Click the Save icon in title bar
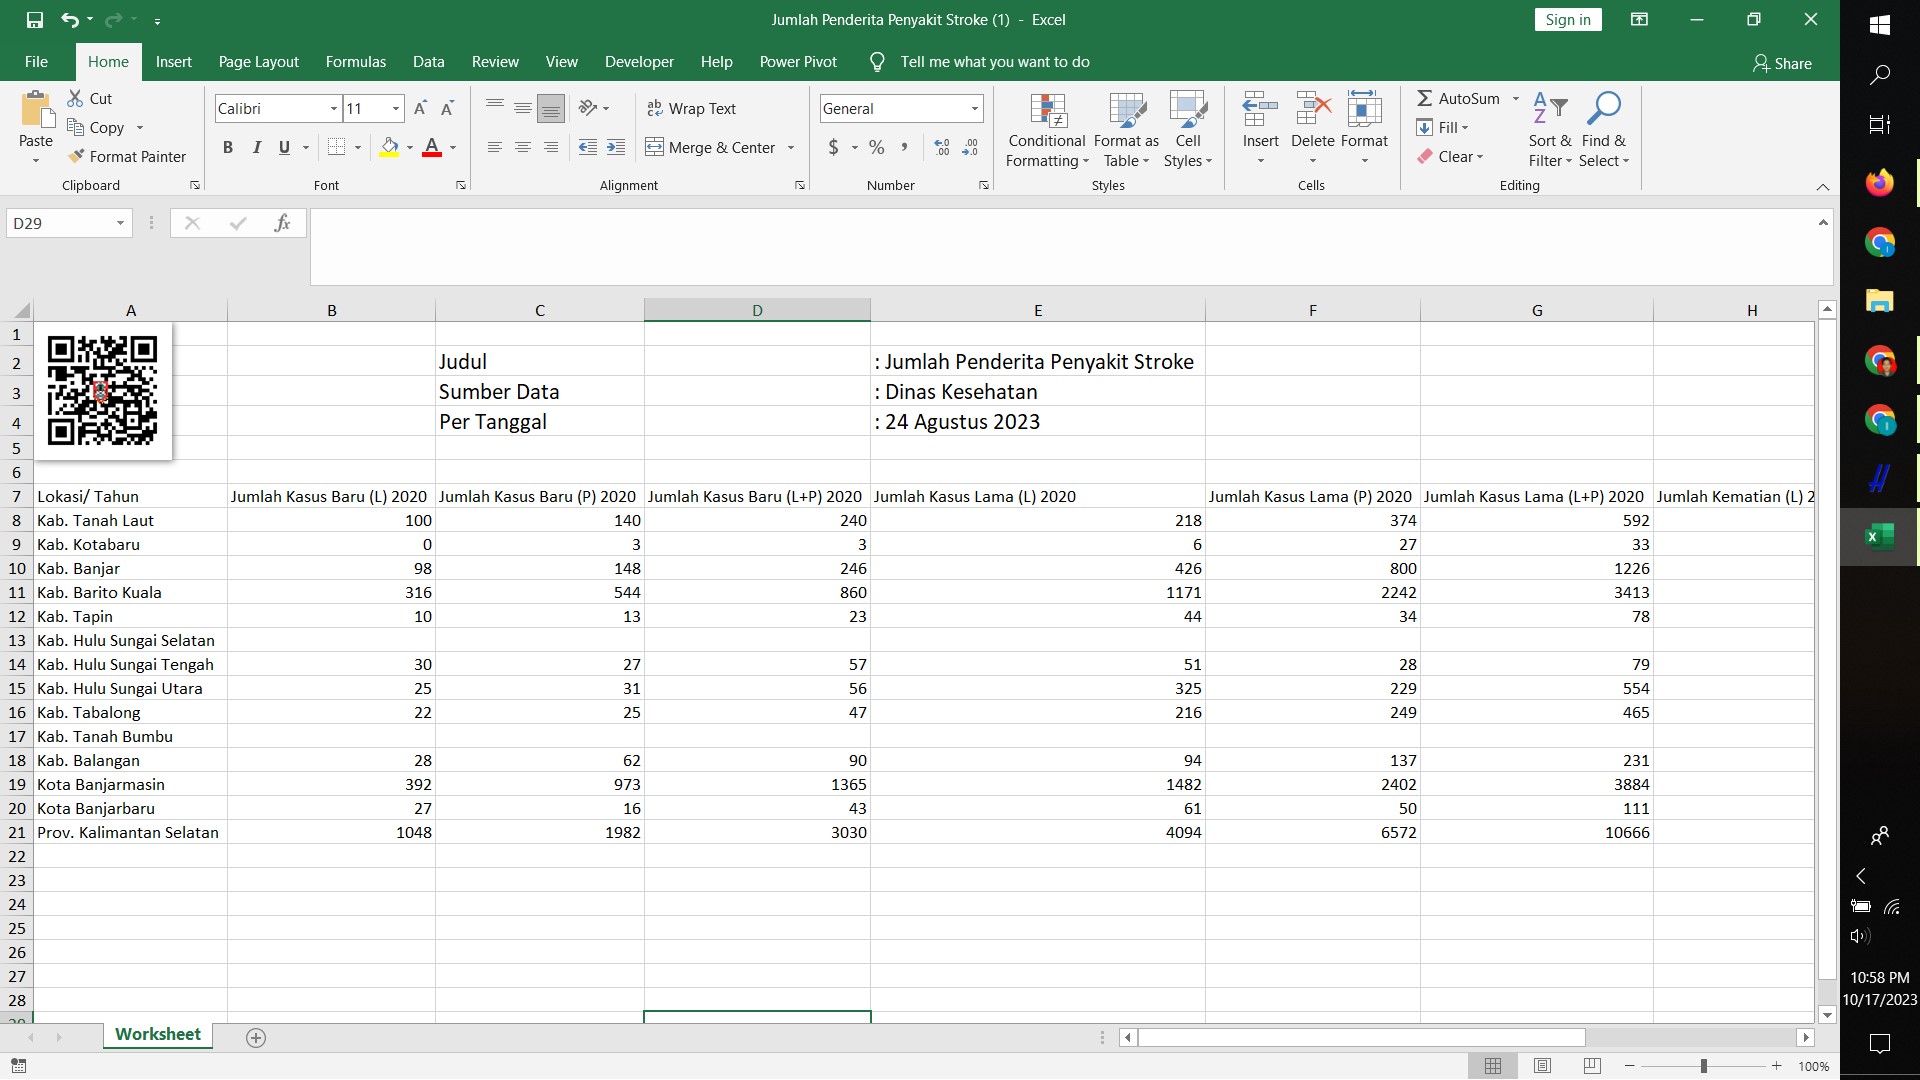 point(35,19)
